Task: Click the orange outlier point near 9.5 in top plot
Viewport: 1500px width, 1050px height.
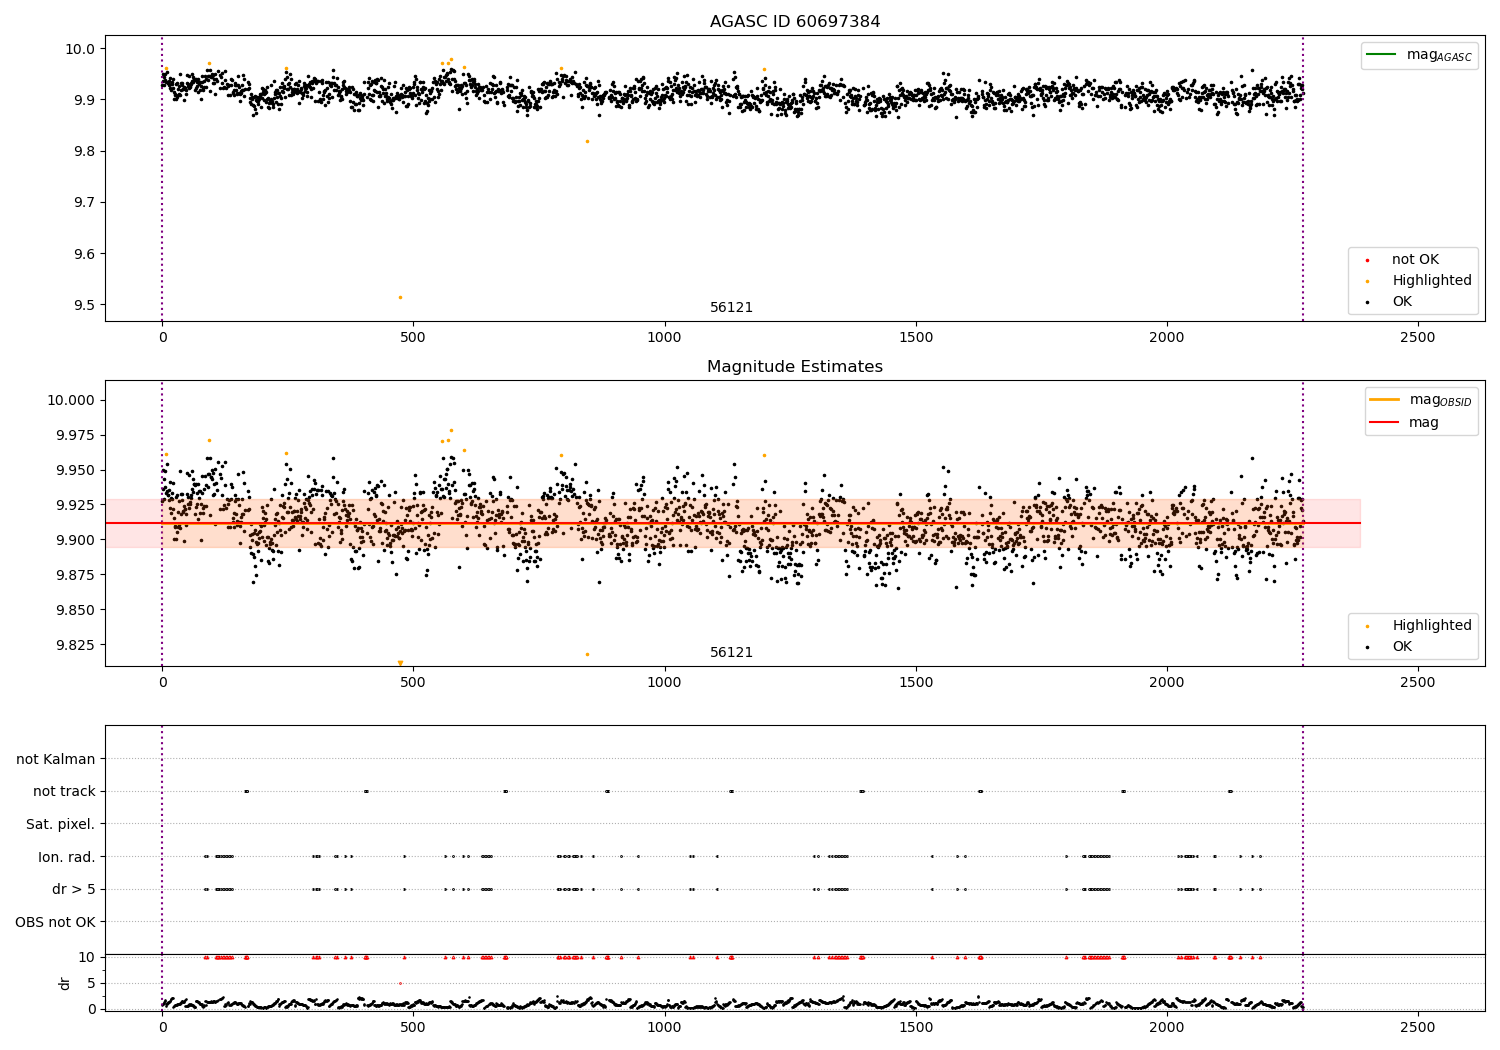Action: 400,297
